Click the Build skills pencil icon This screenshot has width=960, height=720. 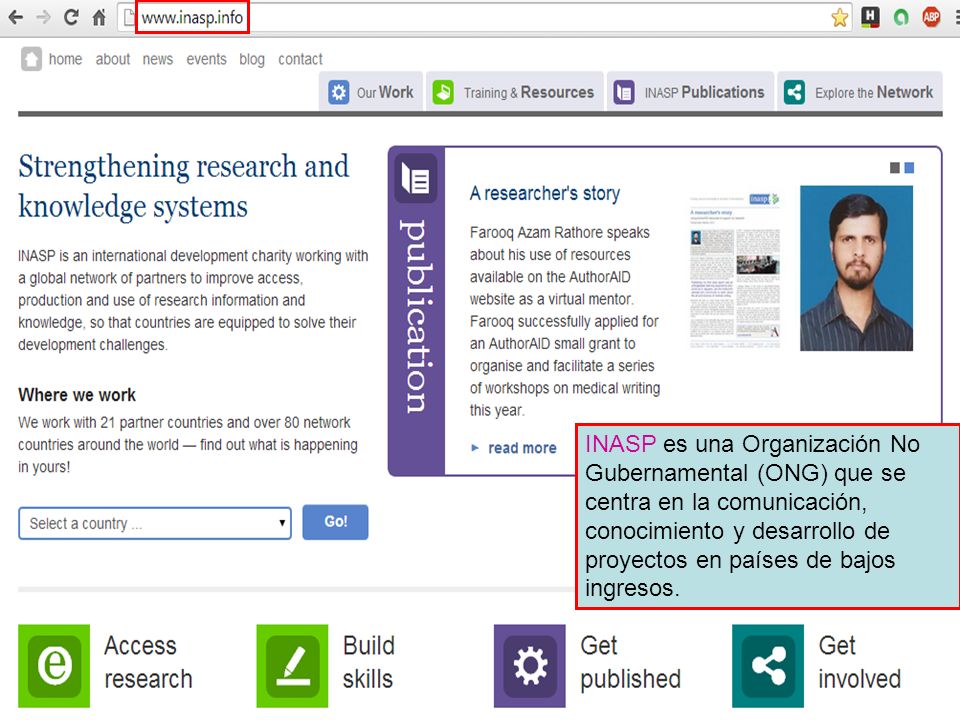(292, 666)
